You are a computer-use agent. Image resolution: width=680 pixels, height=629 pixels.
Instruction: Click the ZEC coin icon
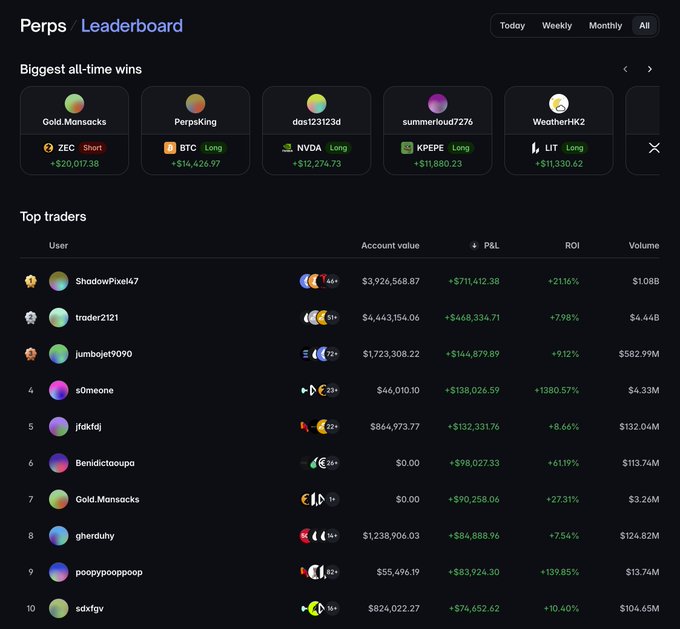point(48,148)
